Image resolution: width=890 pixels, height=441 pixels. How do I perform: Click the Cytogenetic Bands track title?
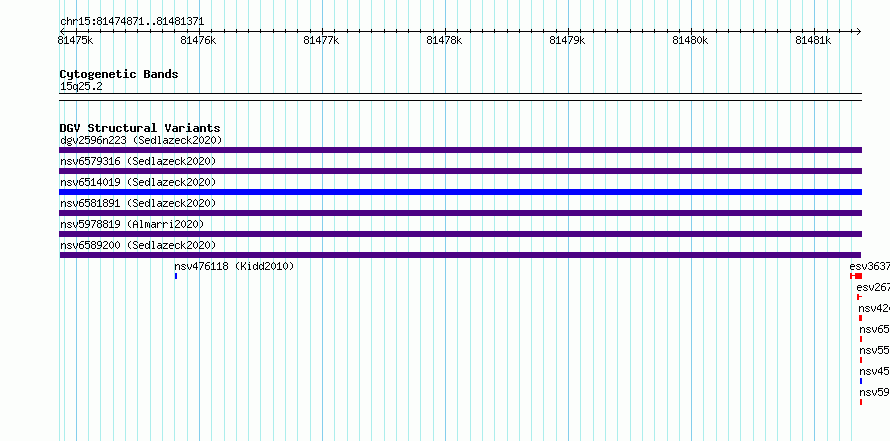click(x=119, y=74)
